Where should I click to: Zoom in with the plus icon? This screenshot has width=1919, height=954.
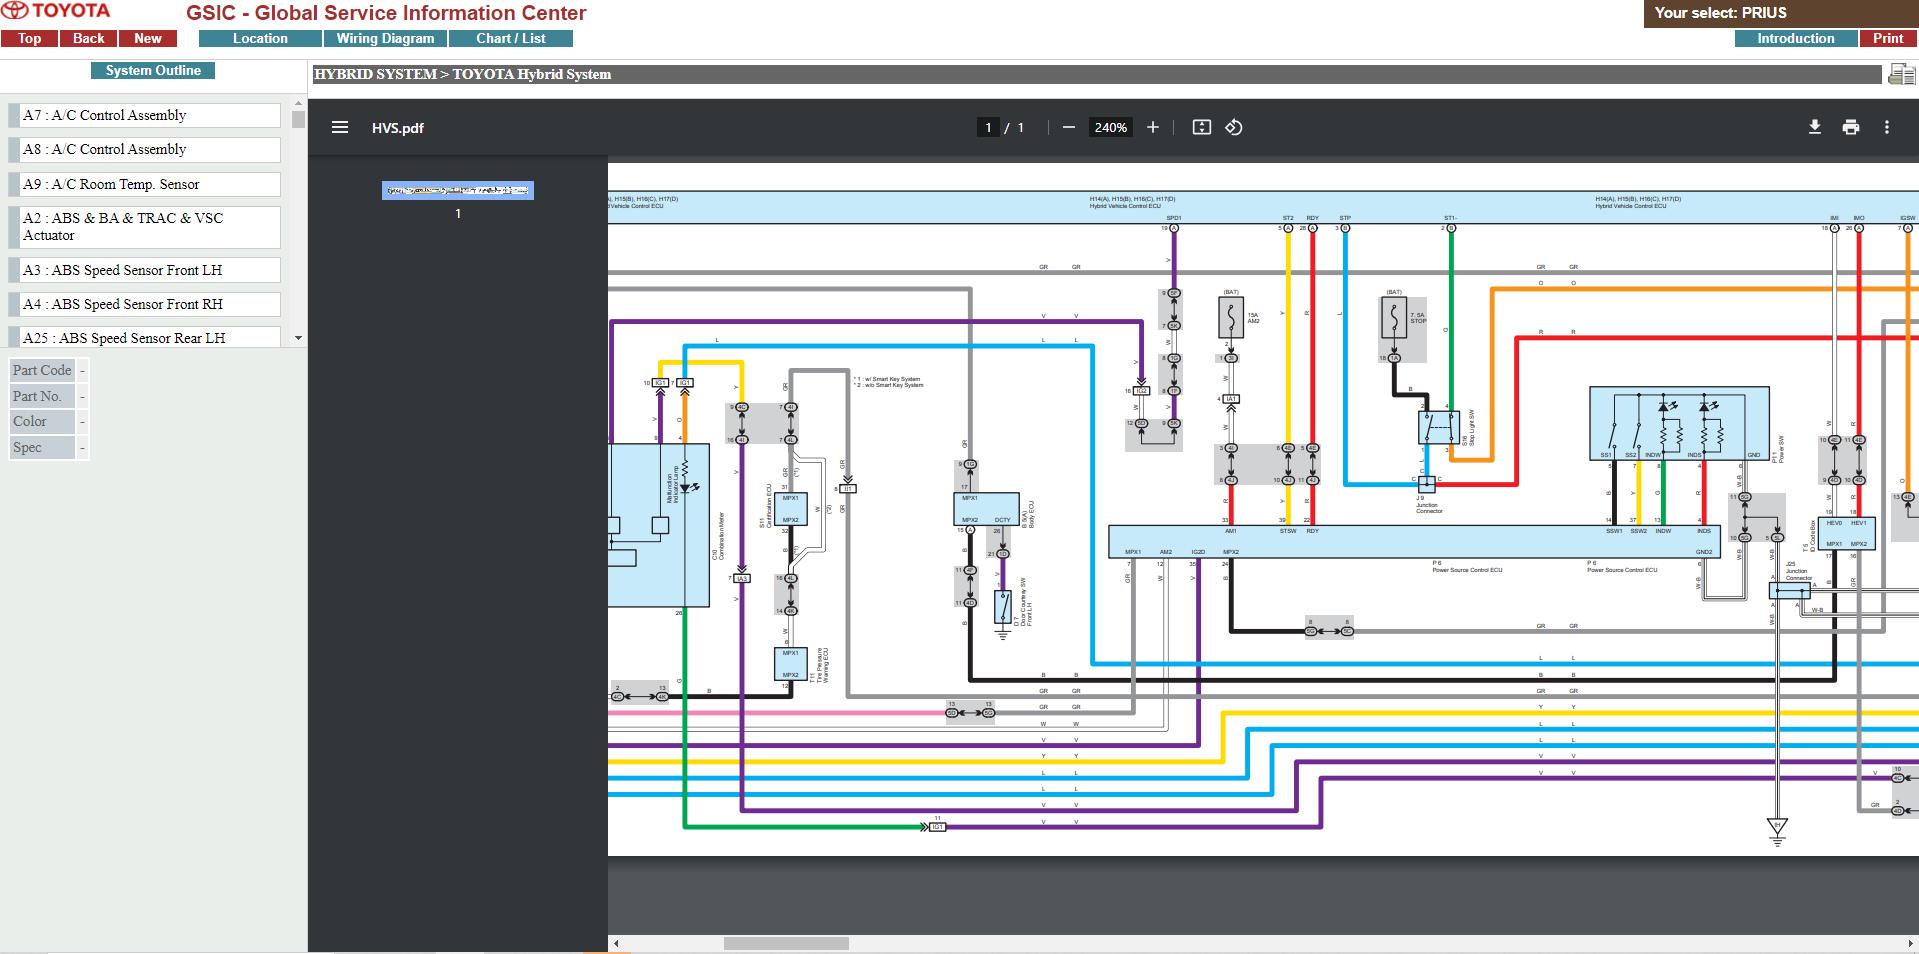click(x=1153, y=127)
